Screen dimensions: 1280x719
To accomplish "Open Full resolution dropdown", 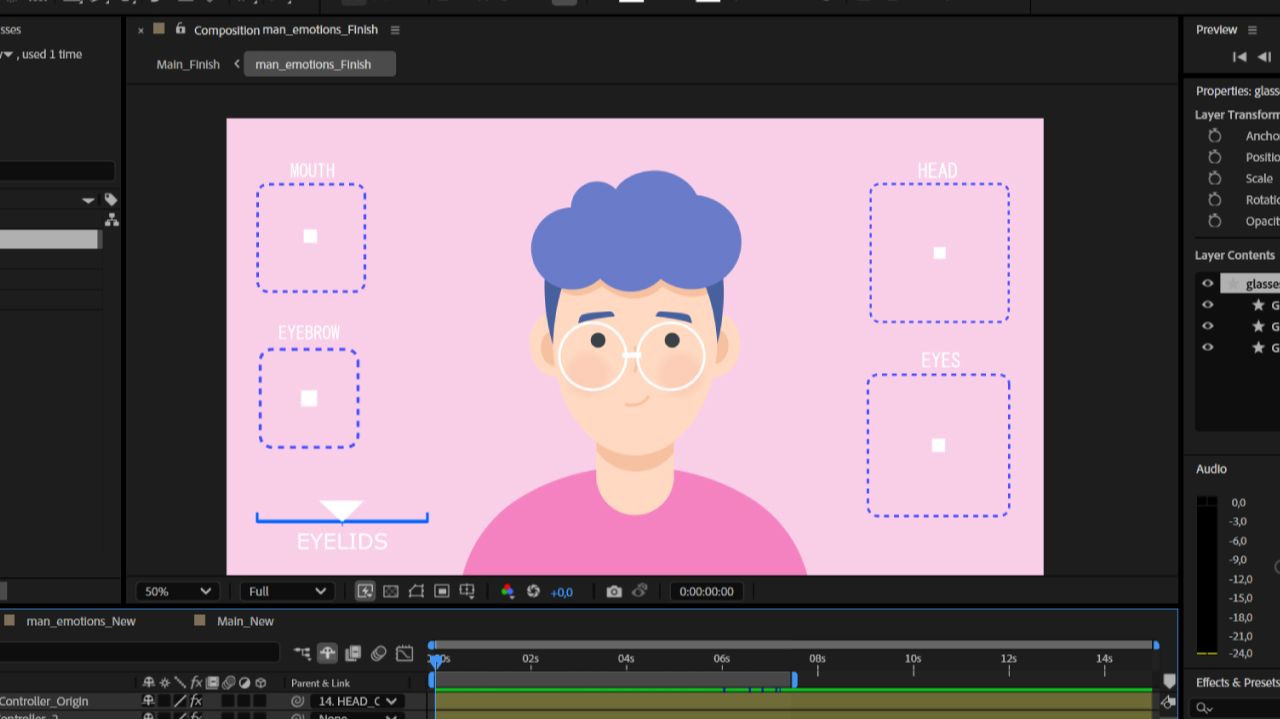I will (x=287, y=591).
